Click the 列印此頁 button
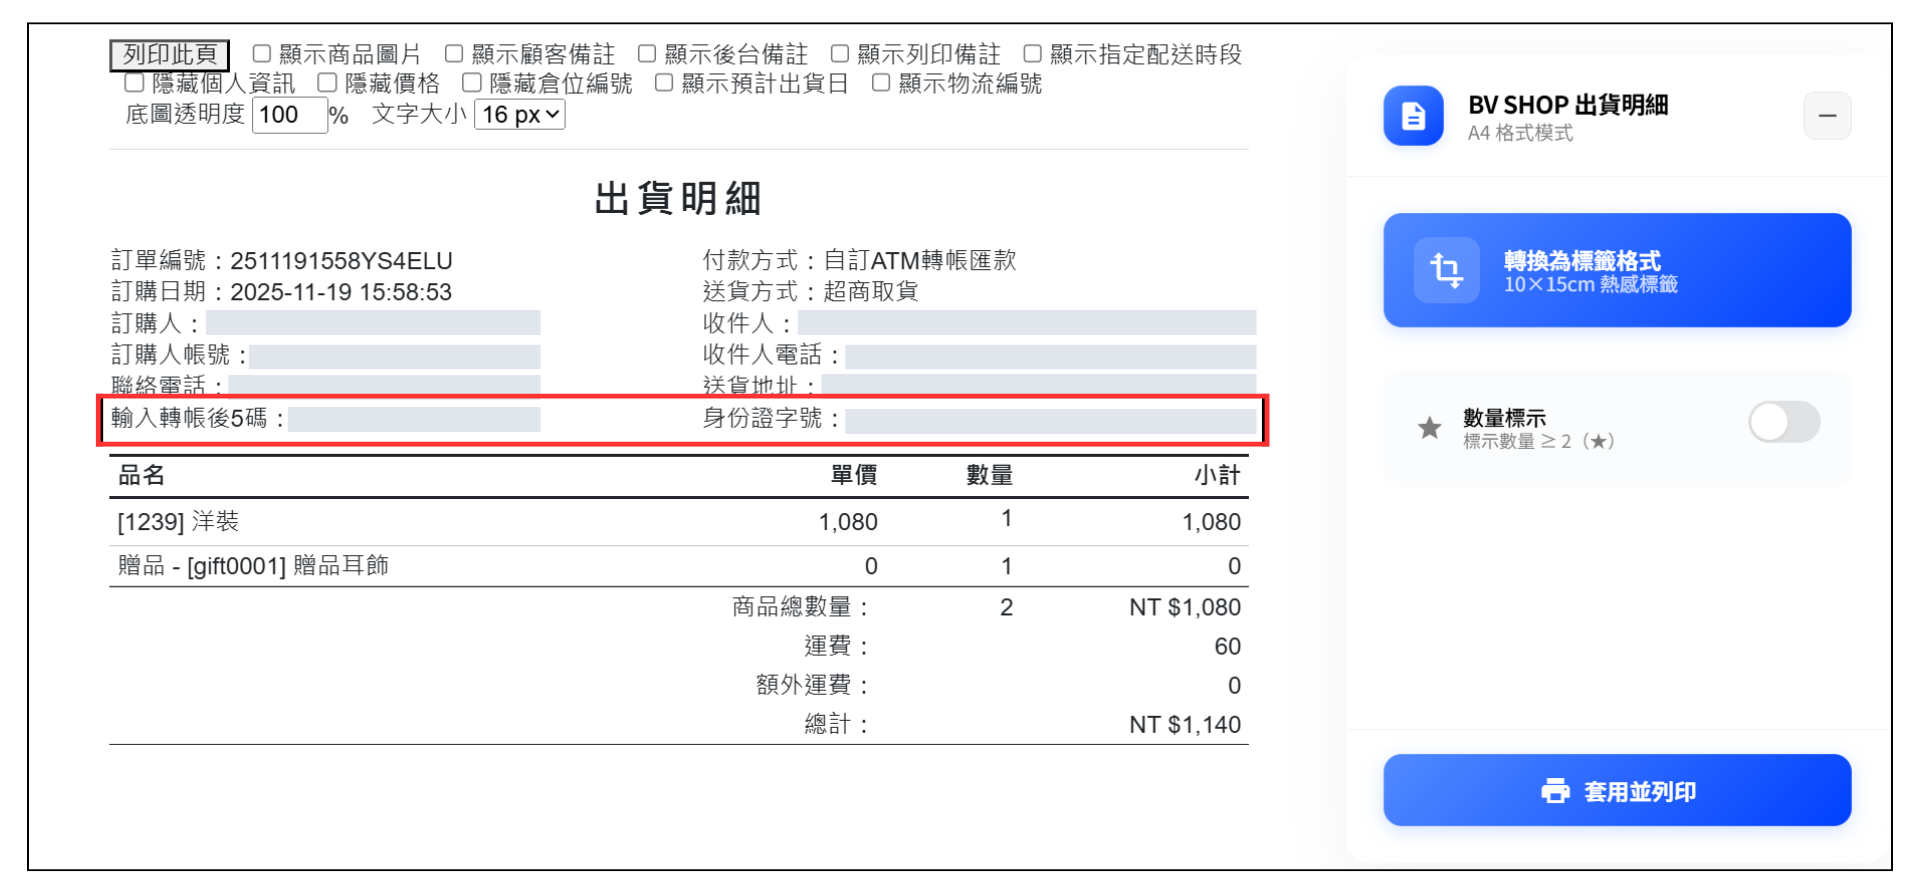The image size is (1920, 890). (170, 54)
